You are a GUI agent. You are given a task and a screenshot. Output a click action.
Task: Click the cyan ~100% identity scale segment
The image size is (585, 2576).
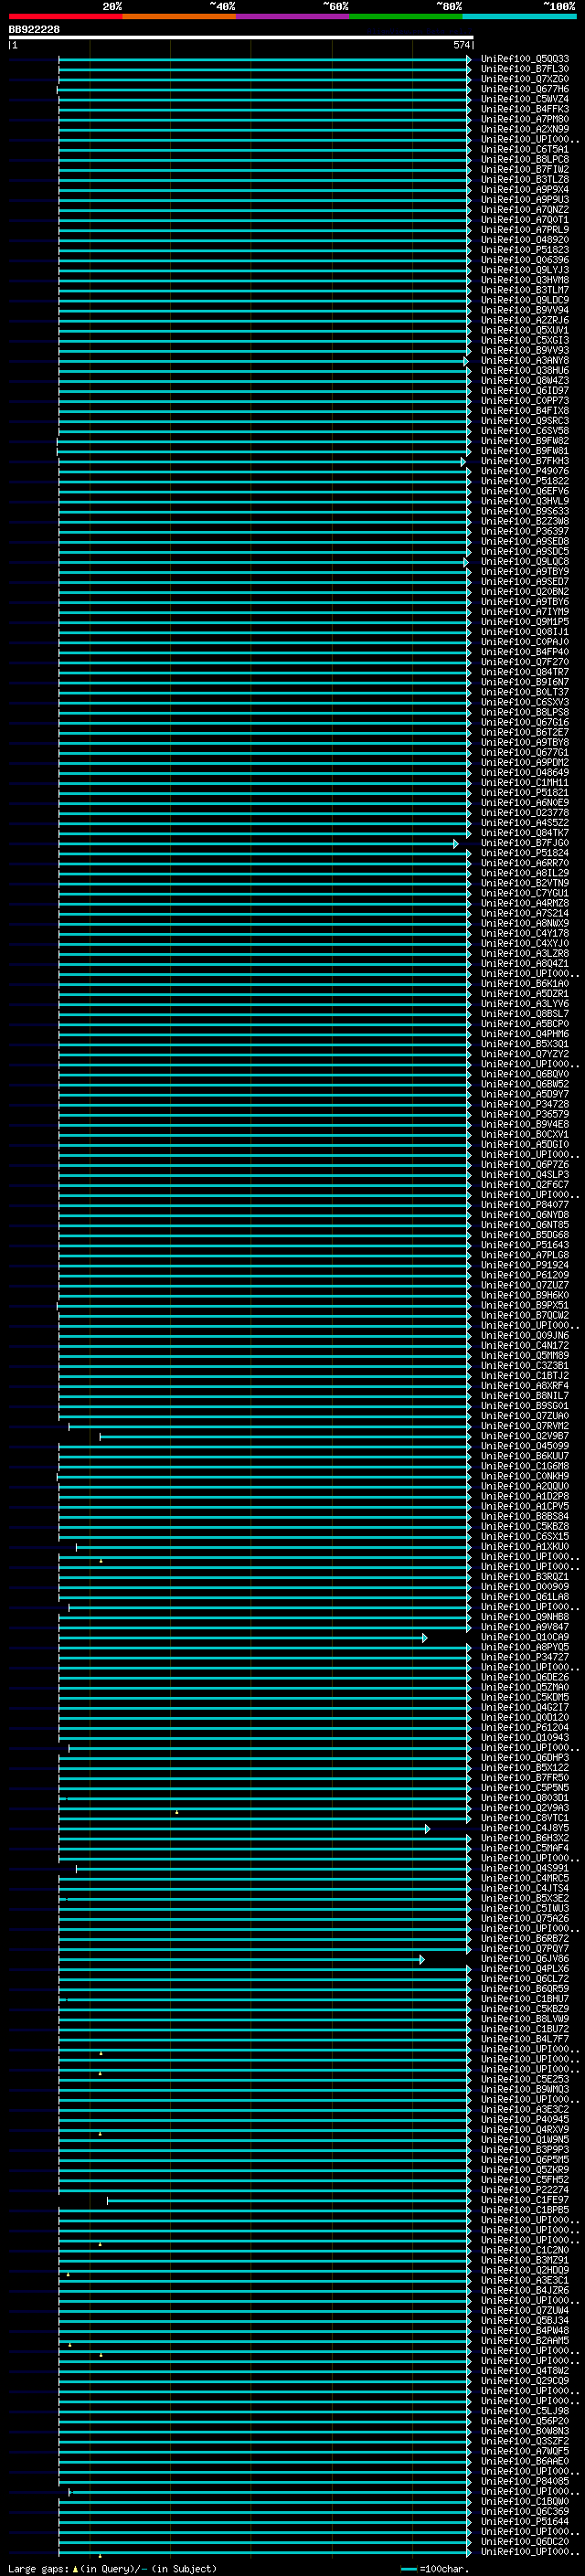pyautogui.click(x=519, y=16)
